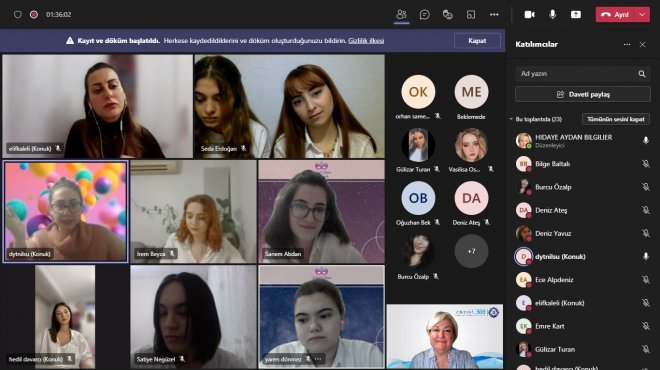Click muted mic icon for Deniz Yavuz
This screenshot has width=660, height=370.
(646, 233)
